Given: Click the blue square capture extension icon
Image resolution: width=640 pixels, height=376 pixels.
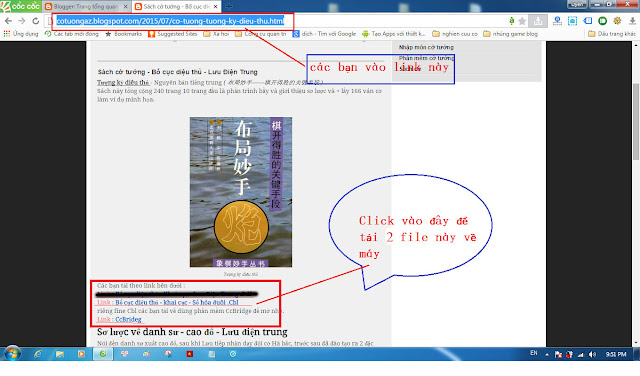Looking at the screenshot, I should [x=572, y=21].
